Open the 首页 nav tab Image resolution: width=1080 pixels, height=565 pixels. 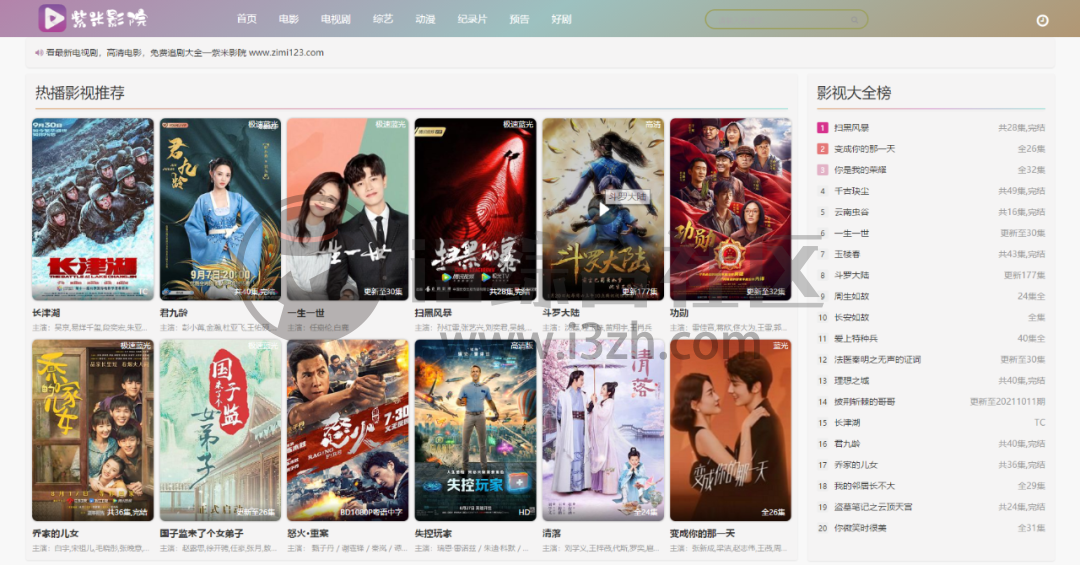point(247,19)
